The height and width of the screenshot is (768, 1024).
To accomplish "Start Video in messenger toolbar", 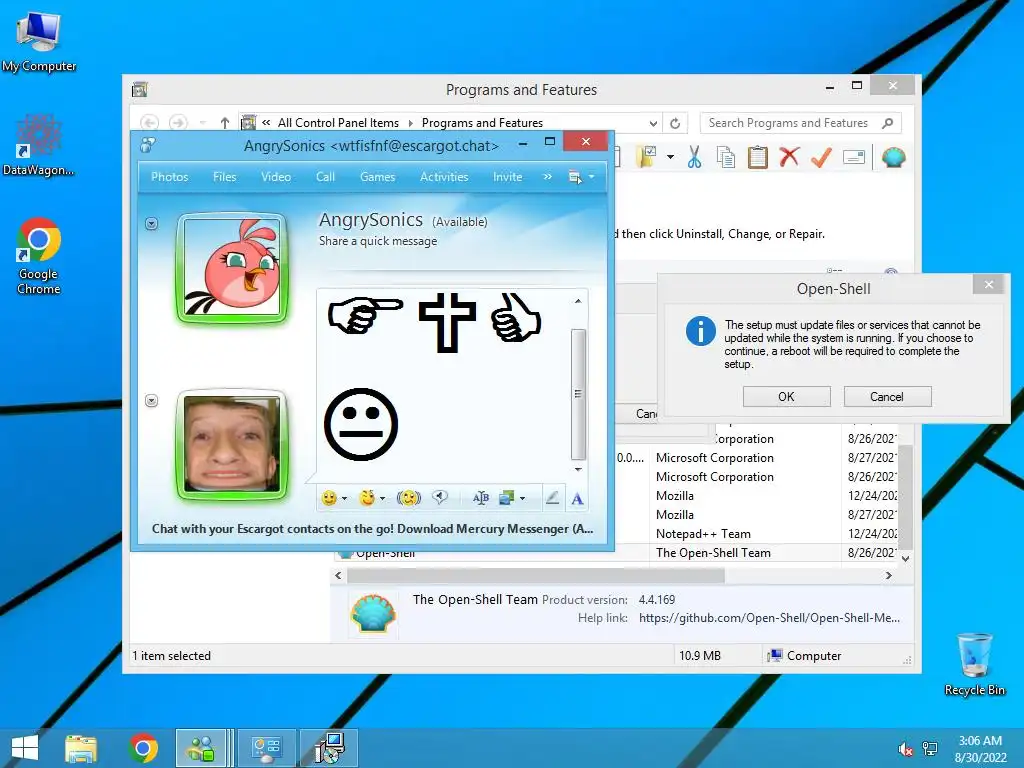I will pyautogui.click(x=276, y=177).
